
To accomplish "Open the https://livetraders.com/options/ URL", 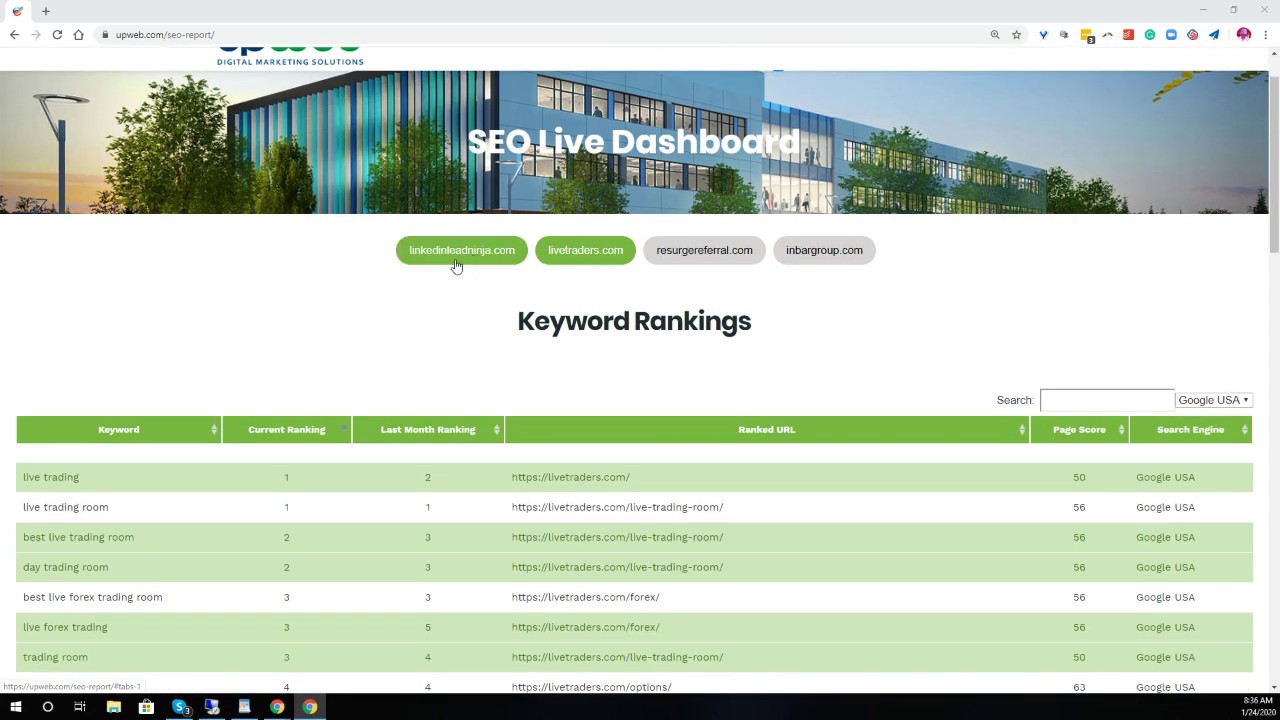I will tap(591, 687).
